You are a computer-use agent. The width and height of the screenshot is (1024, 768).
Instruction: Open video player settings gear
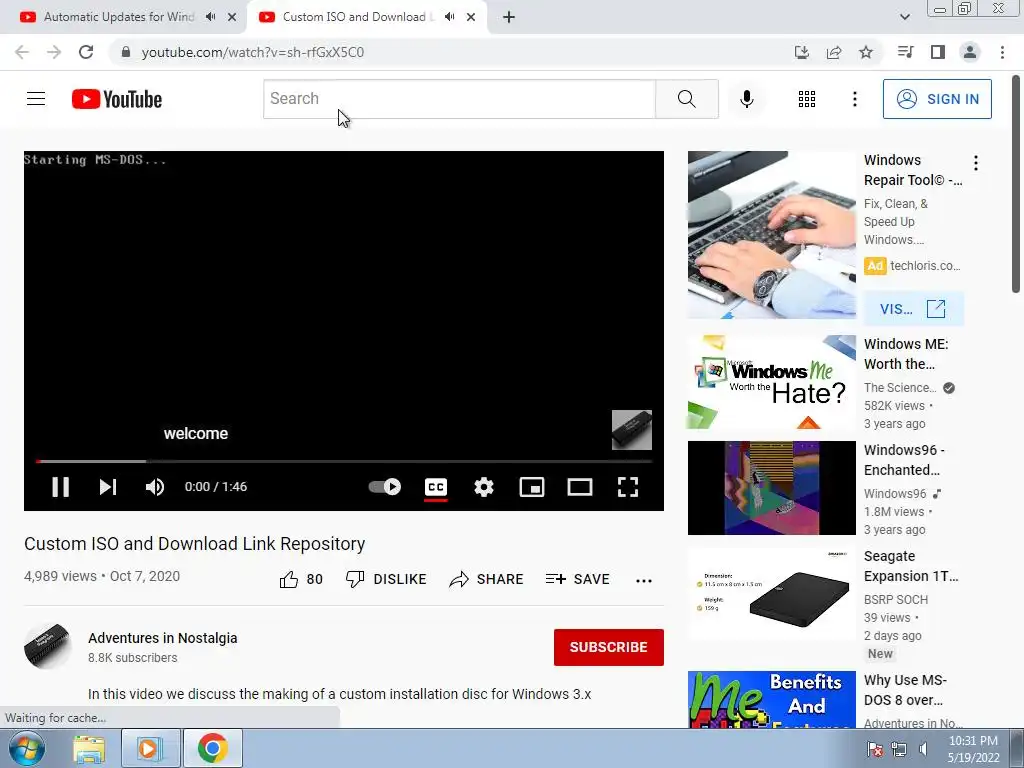click(x=484, y=487)
